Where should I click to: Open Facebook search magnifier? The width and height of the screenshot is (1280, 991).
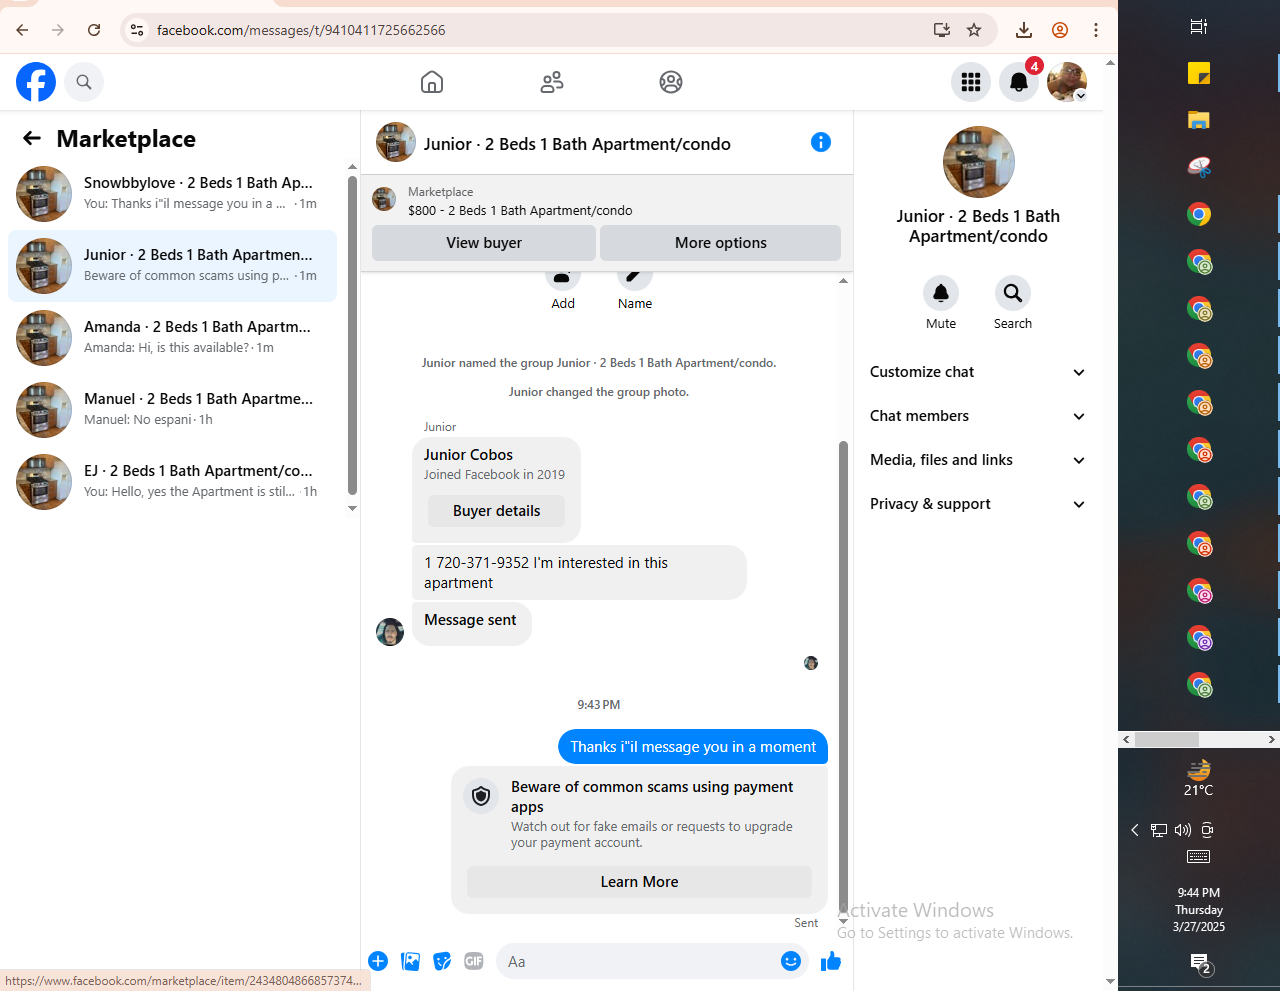click(84, 82)
